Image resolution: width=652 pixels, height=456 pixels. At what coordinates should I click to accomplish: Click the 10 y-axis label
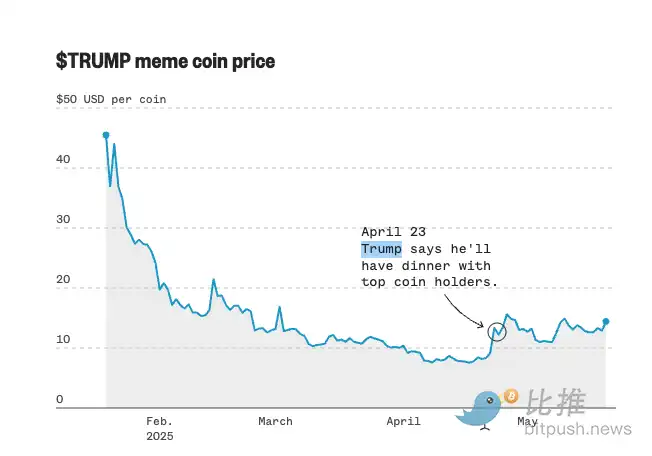(x=63, y=339)
